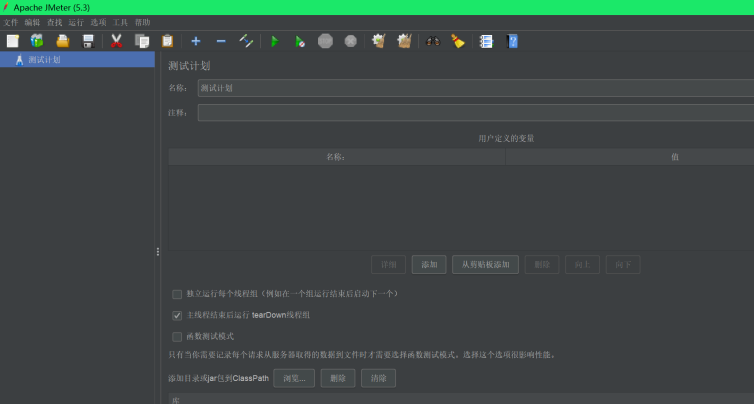The image size is (754, 405).
Task: Click the Cut scissors icon
Action: 116,41
